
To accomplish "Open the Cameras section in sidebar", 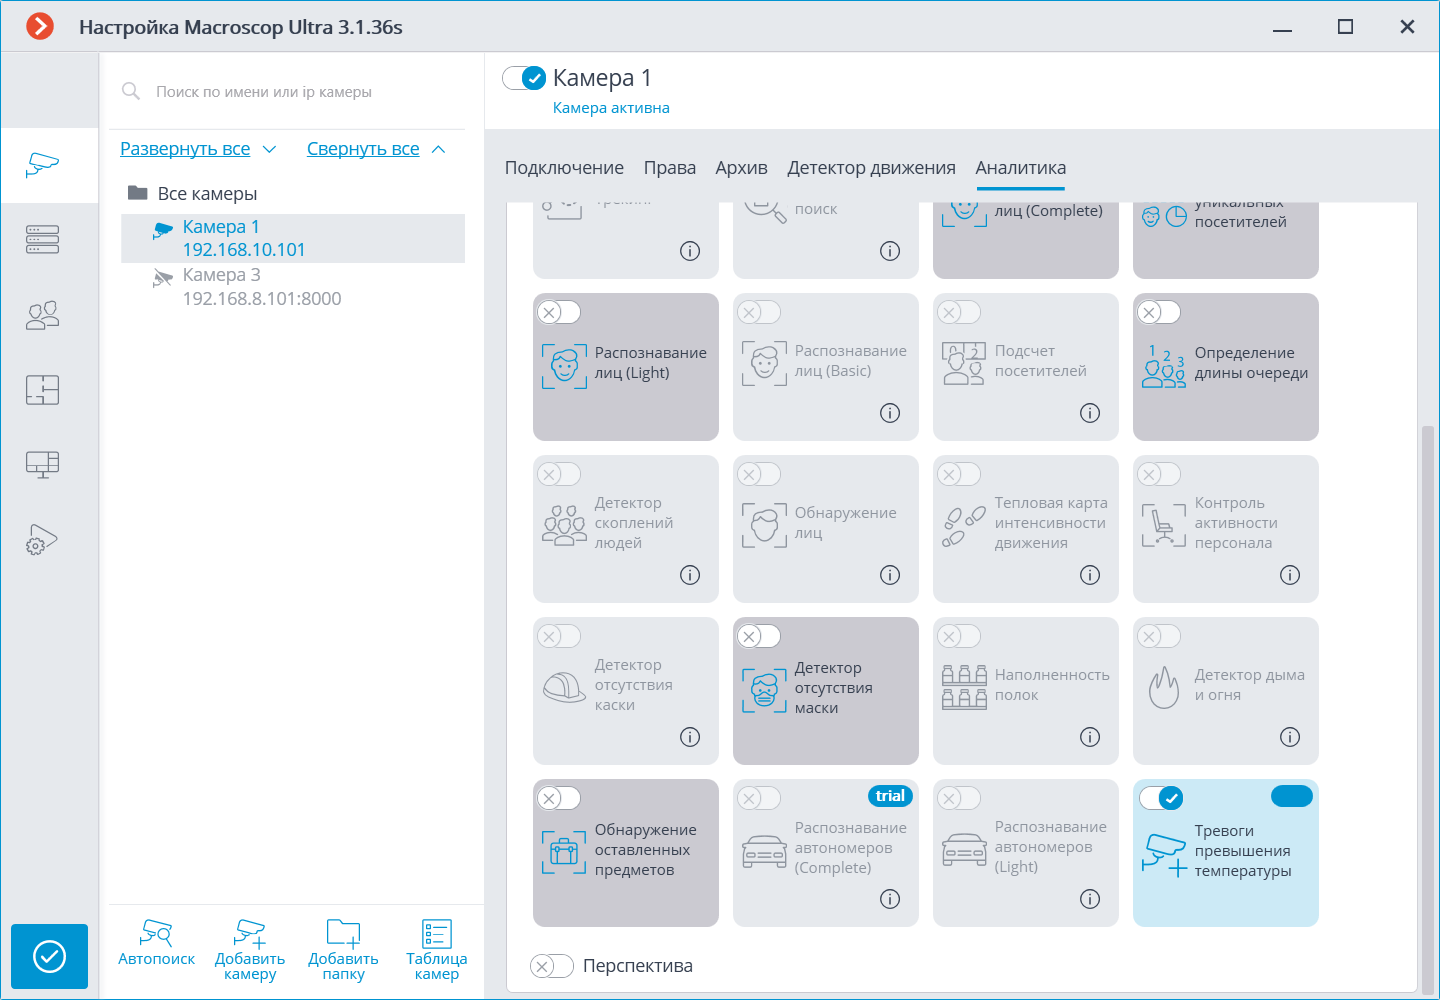I will [x=43, y=165].
